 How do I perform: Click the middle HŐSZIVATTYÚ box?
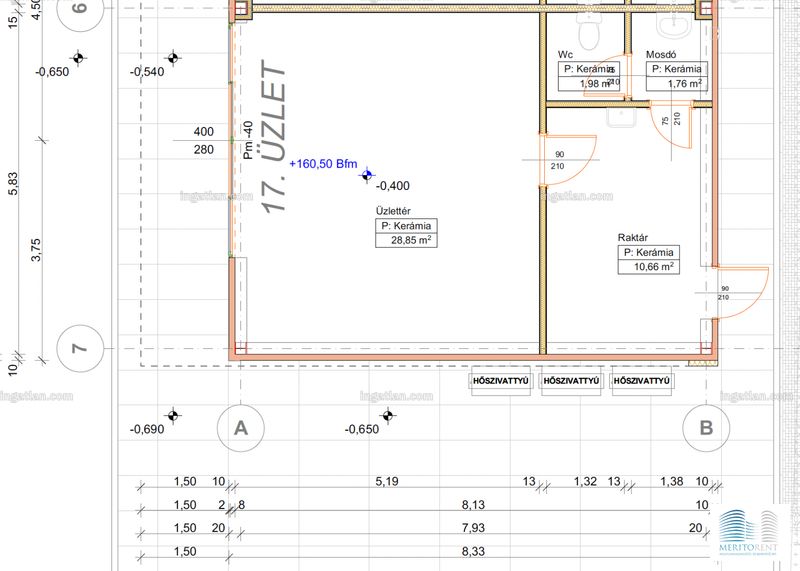coord(571,381)
